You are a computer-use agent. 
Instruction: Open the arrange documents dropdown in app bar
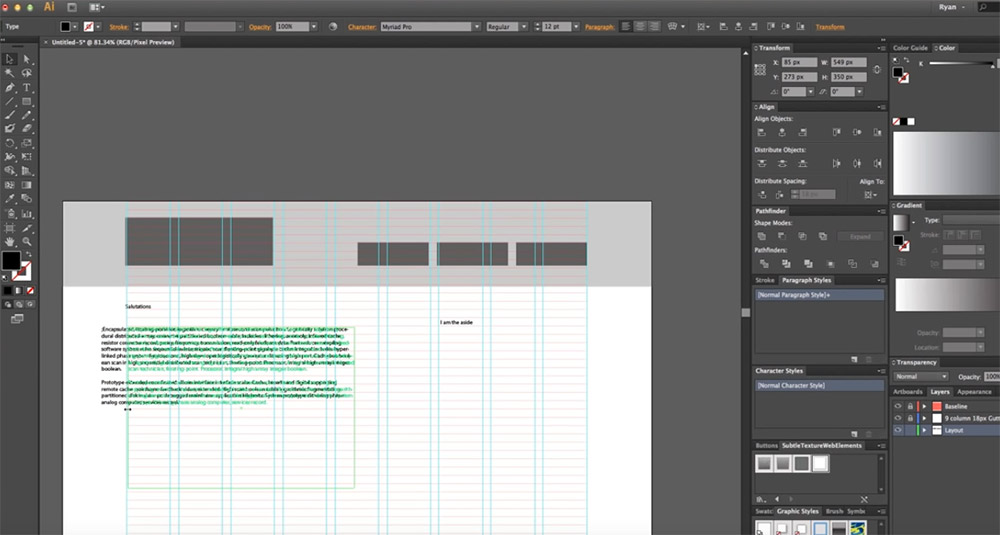point(97,7)
